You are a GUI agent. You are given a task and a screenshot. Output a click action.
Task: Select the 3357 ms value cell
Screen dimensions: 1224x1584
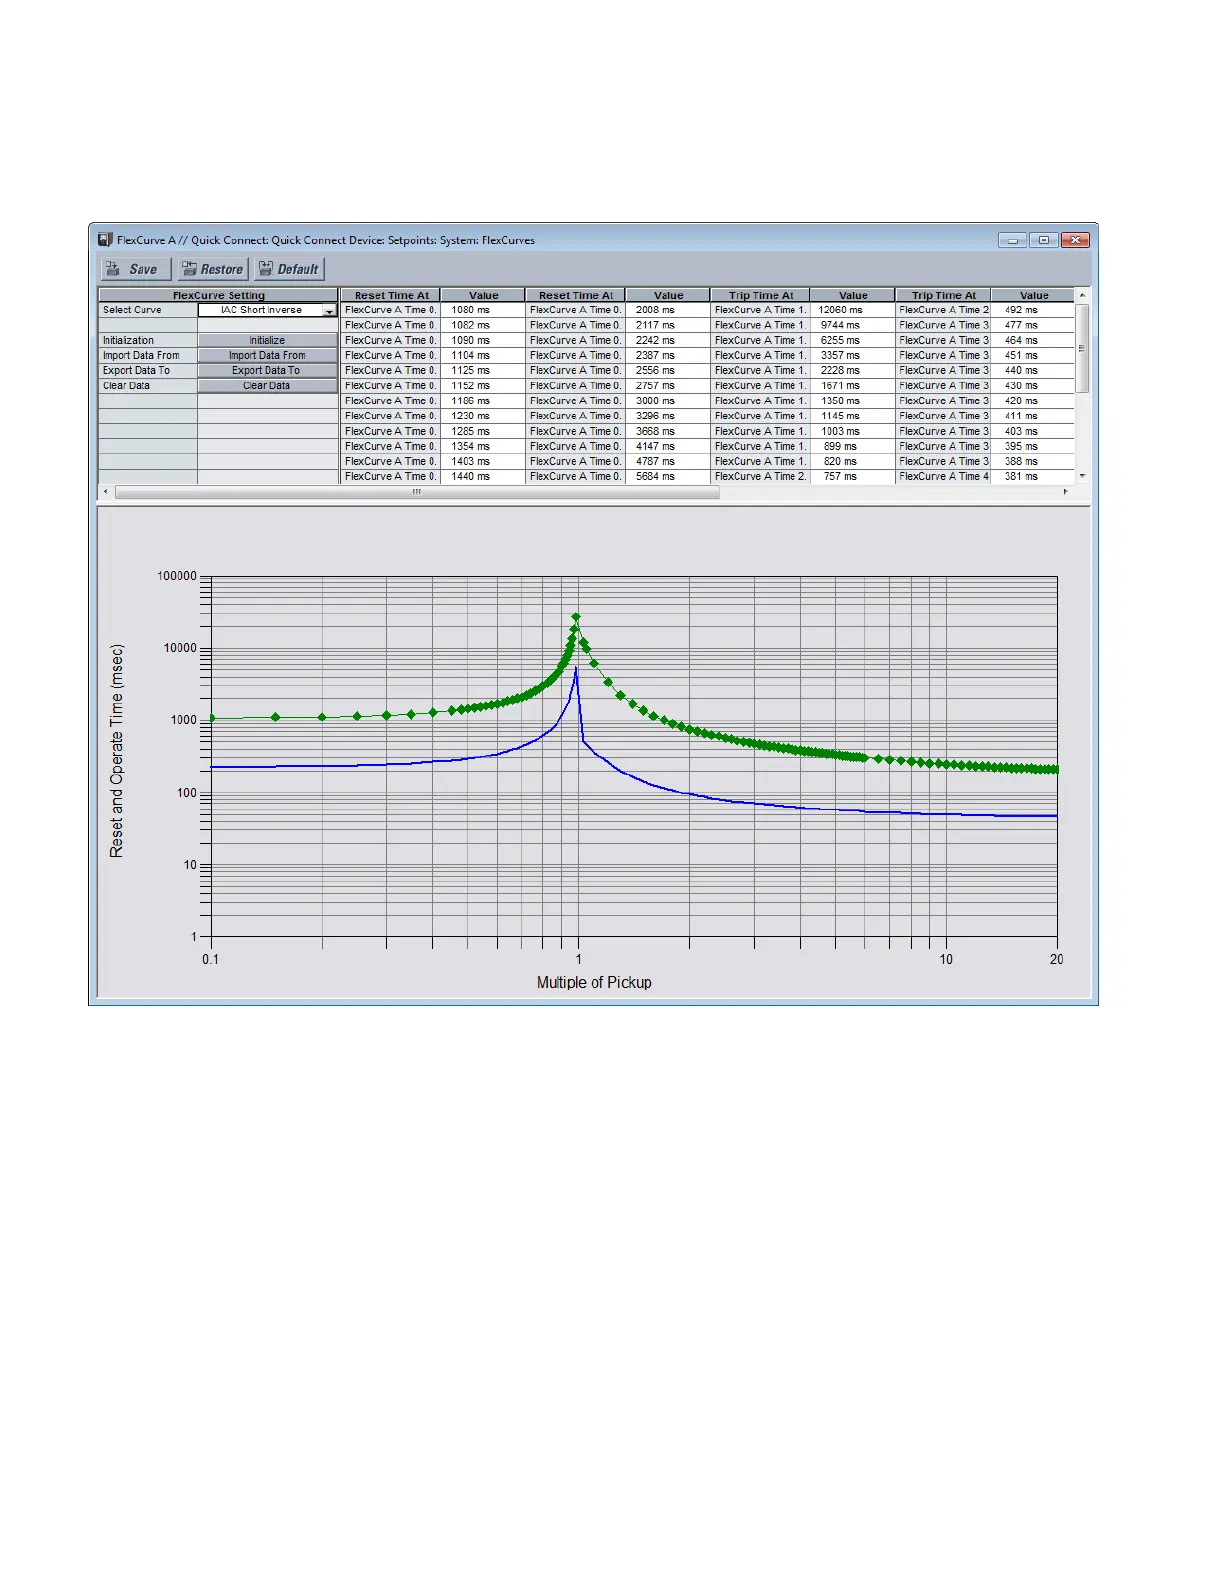coord(852,355)
